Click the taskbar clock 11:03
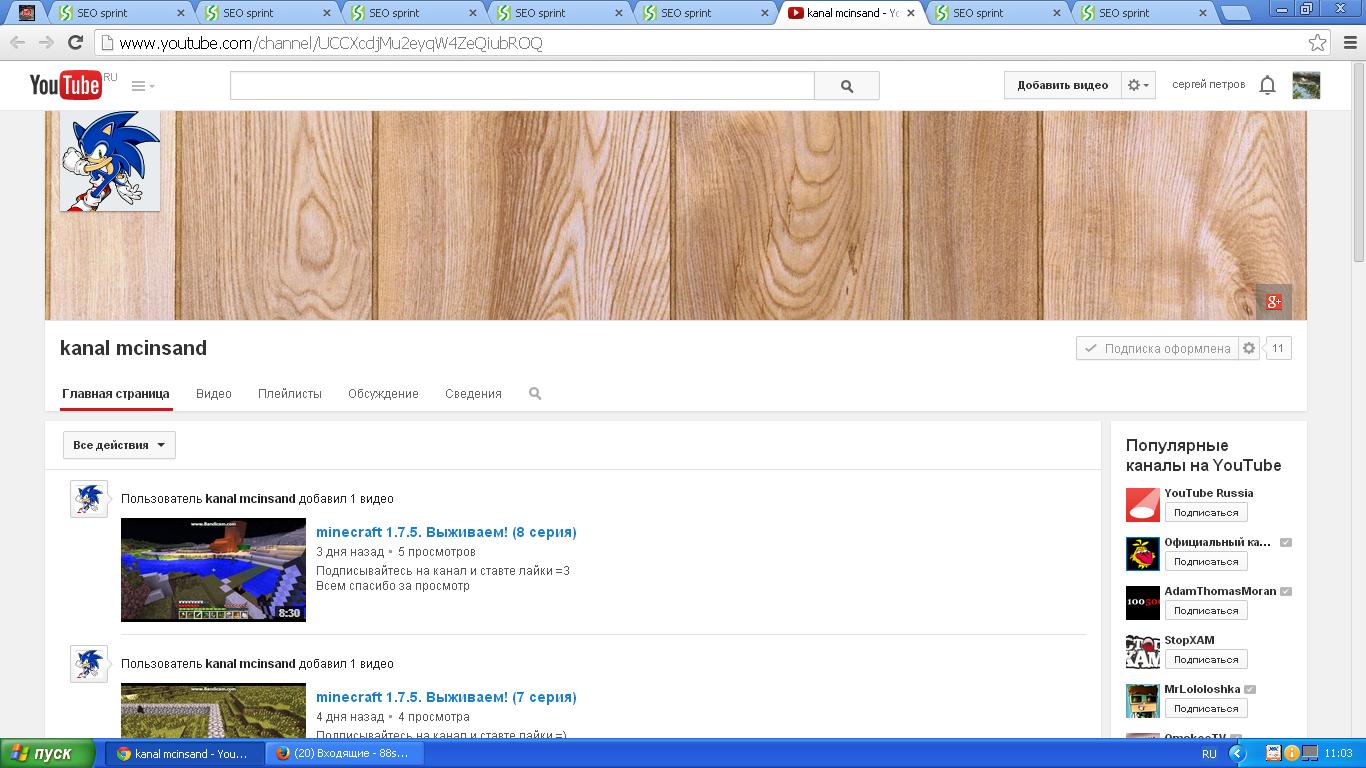The height and width of the screenshot is (768, 1366). 1338,754
